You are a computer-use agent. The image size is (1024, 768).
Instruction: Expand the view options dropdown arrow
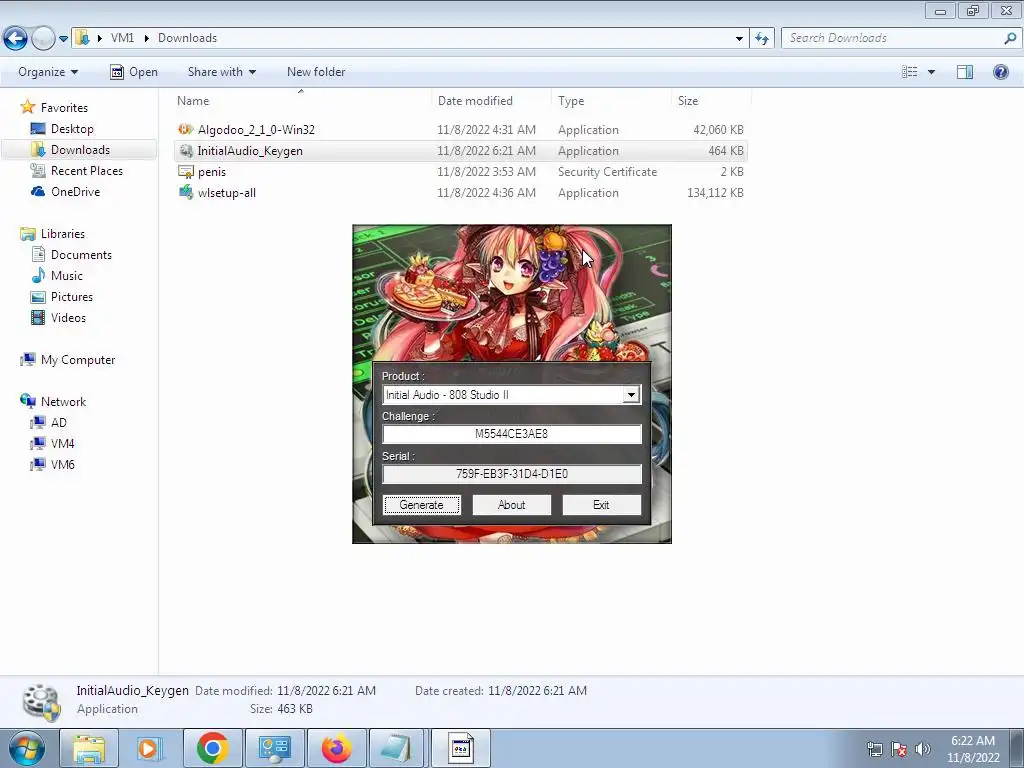931,72
